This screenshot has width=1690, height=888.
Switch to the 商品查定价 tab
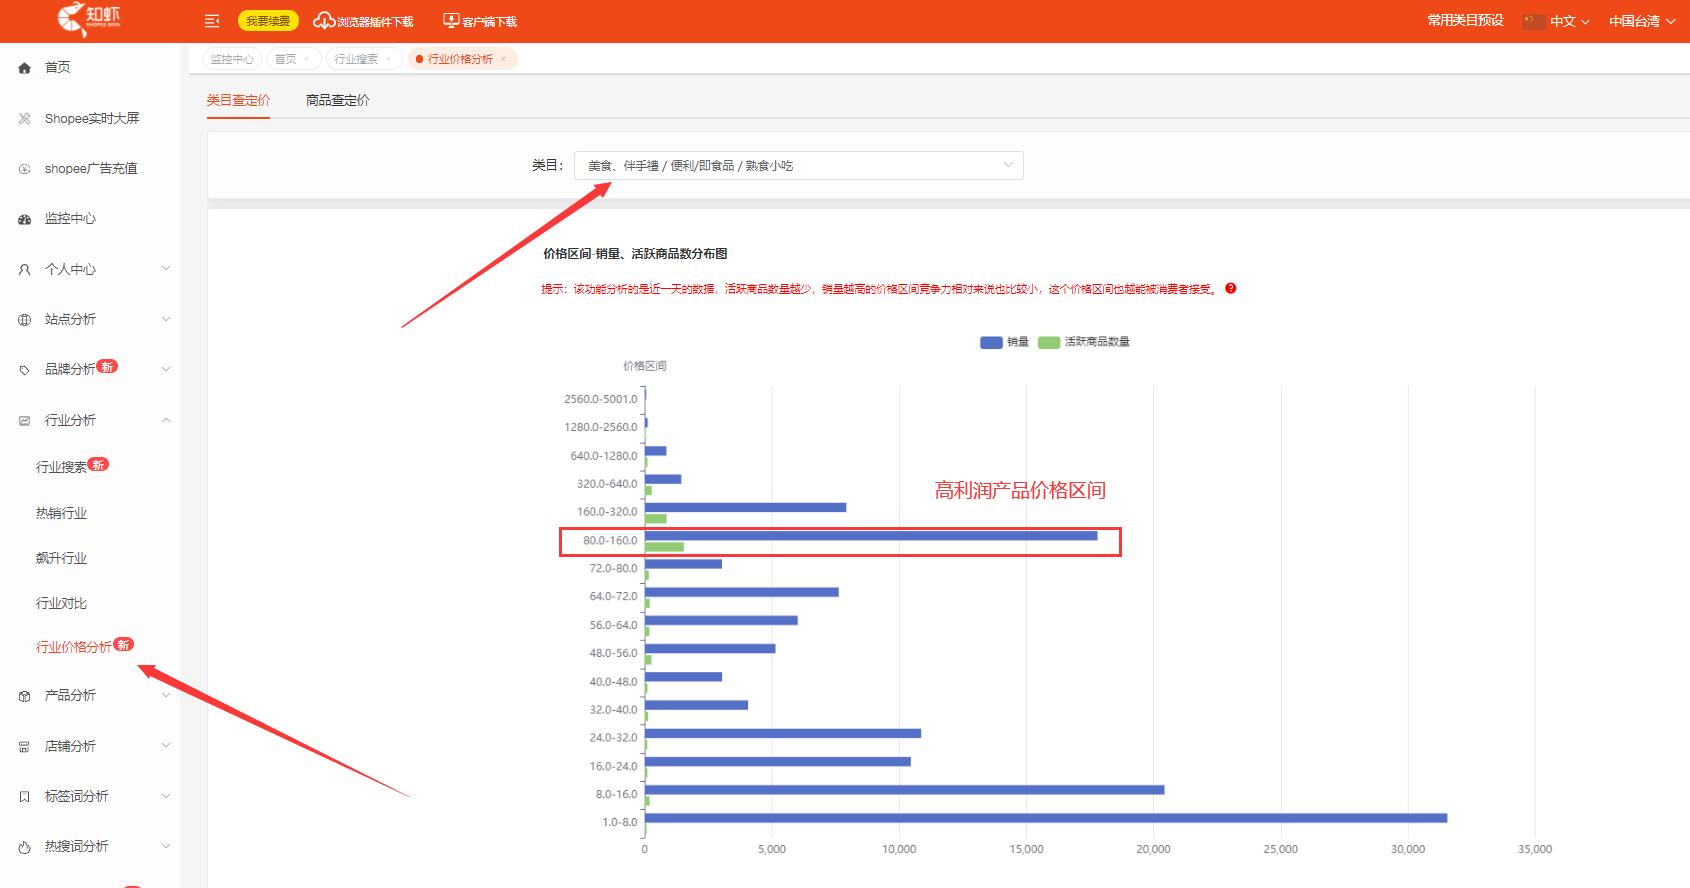[x=338, y=100]
